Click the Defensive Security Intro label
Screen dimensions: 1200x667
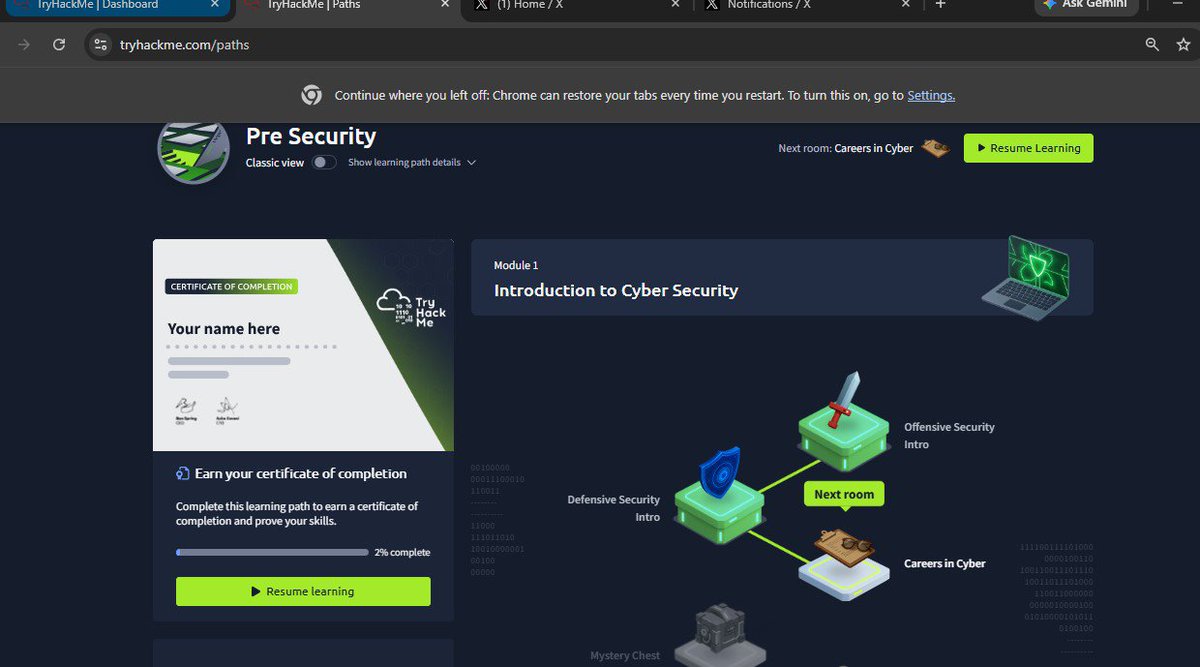[x=613, y=508]
